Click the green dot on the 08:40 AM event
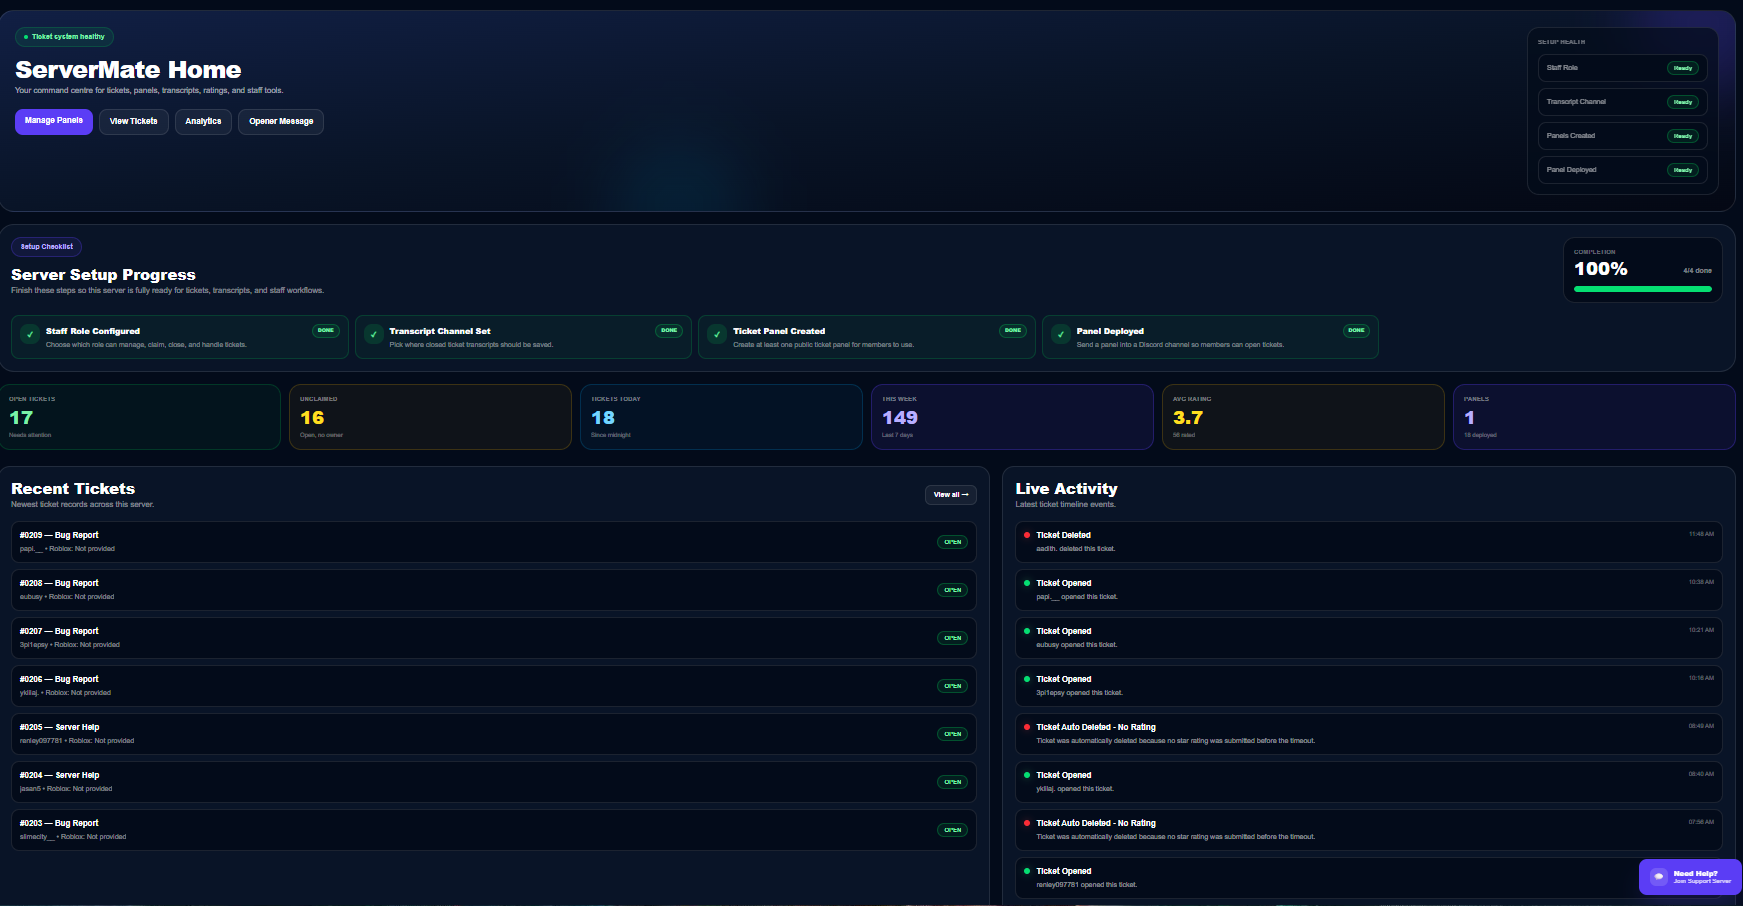 [1026, 775]
